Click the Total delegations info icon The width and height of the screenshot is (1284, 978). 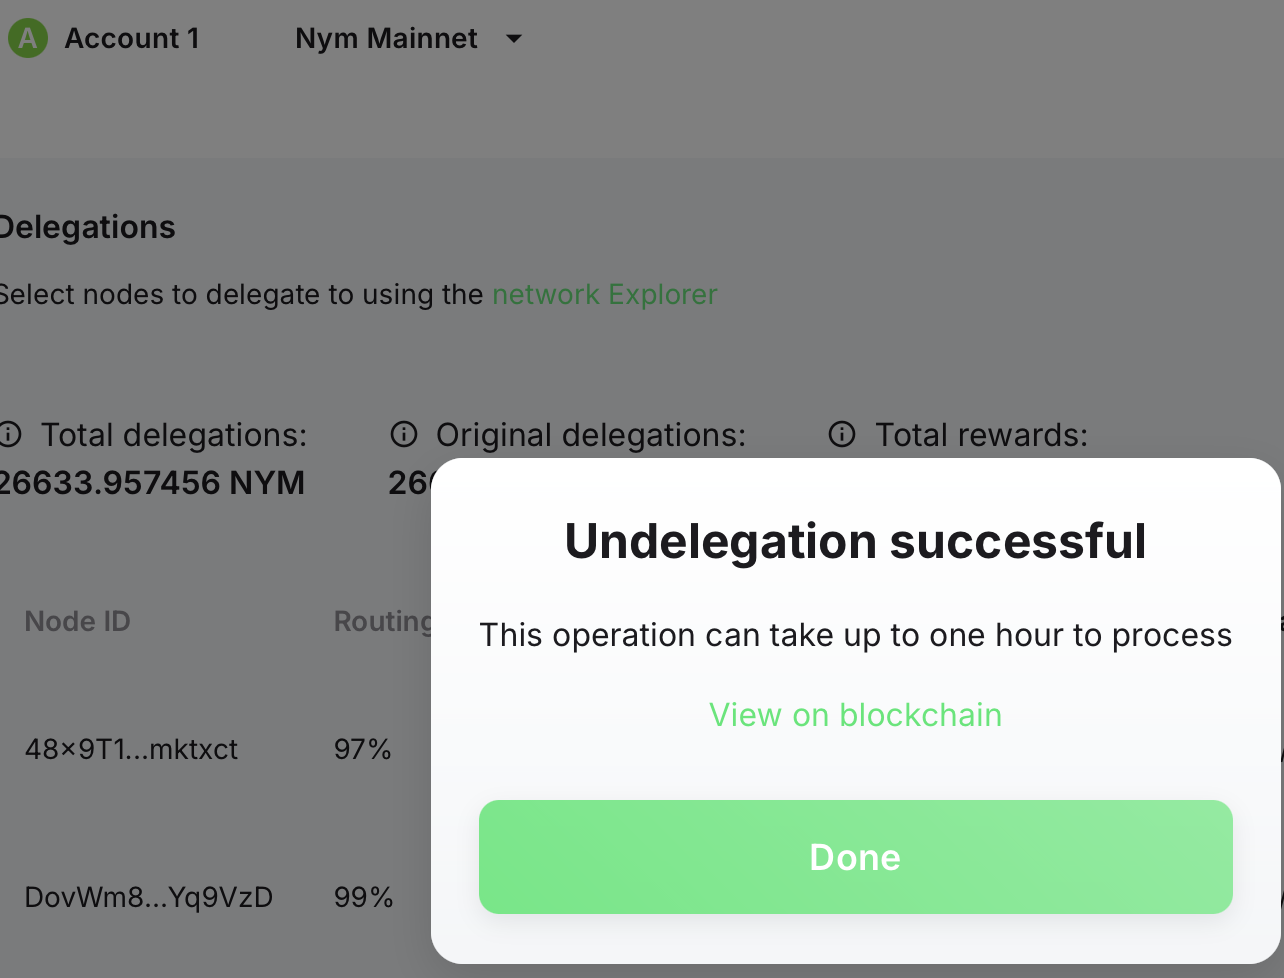coord(10,435)
